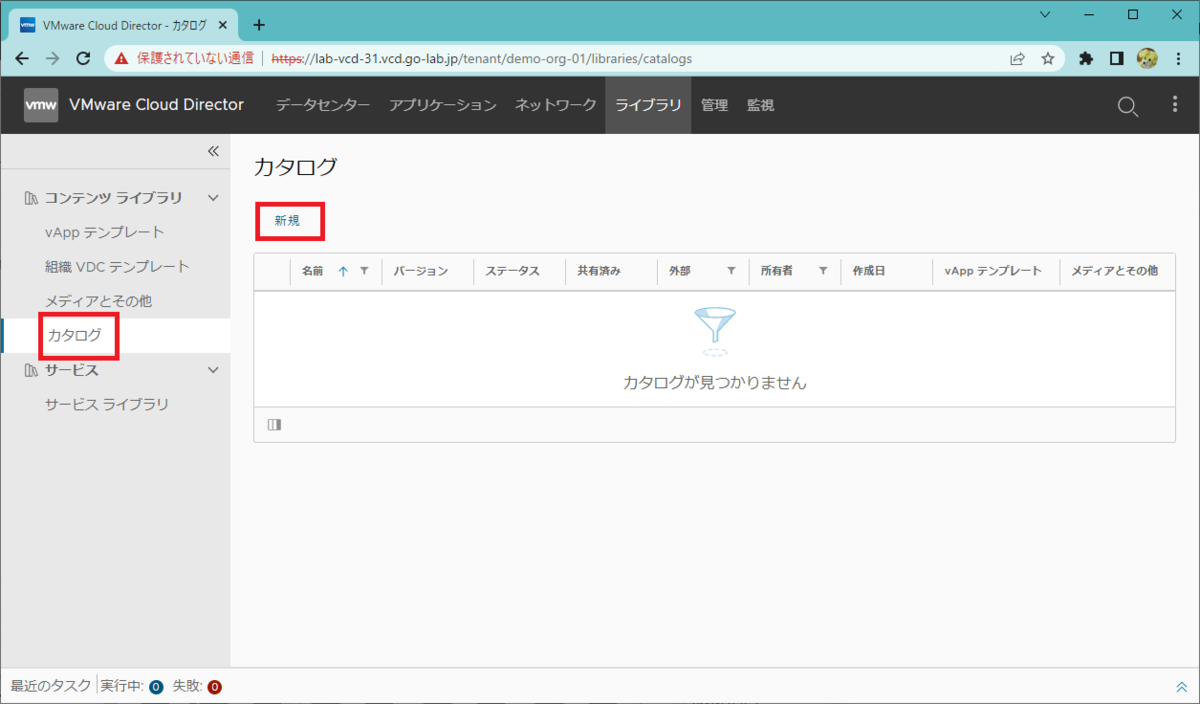Open vApp テンプレート in sidebar
Screen dimensions: 1200x704
[105, 232]
